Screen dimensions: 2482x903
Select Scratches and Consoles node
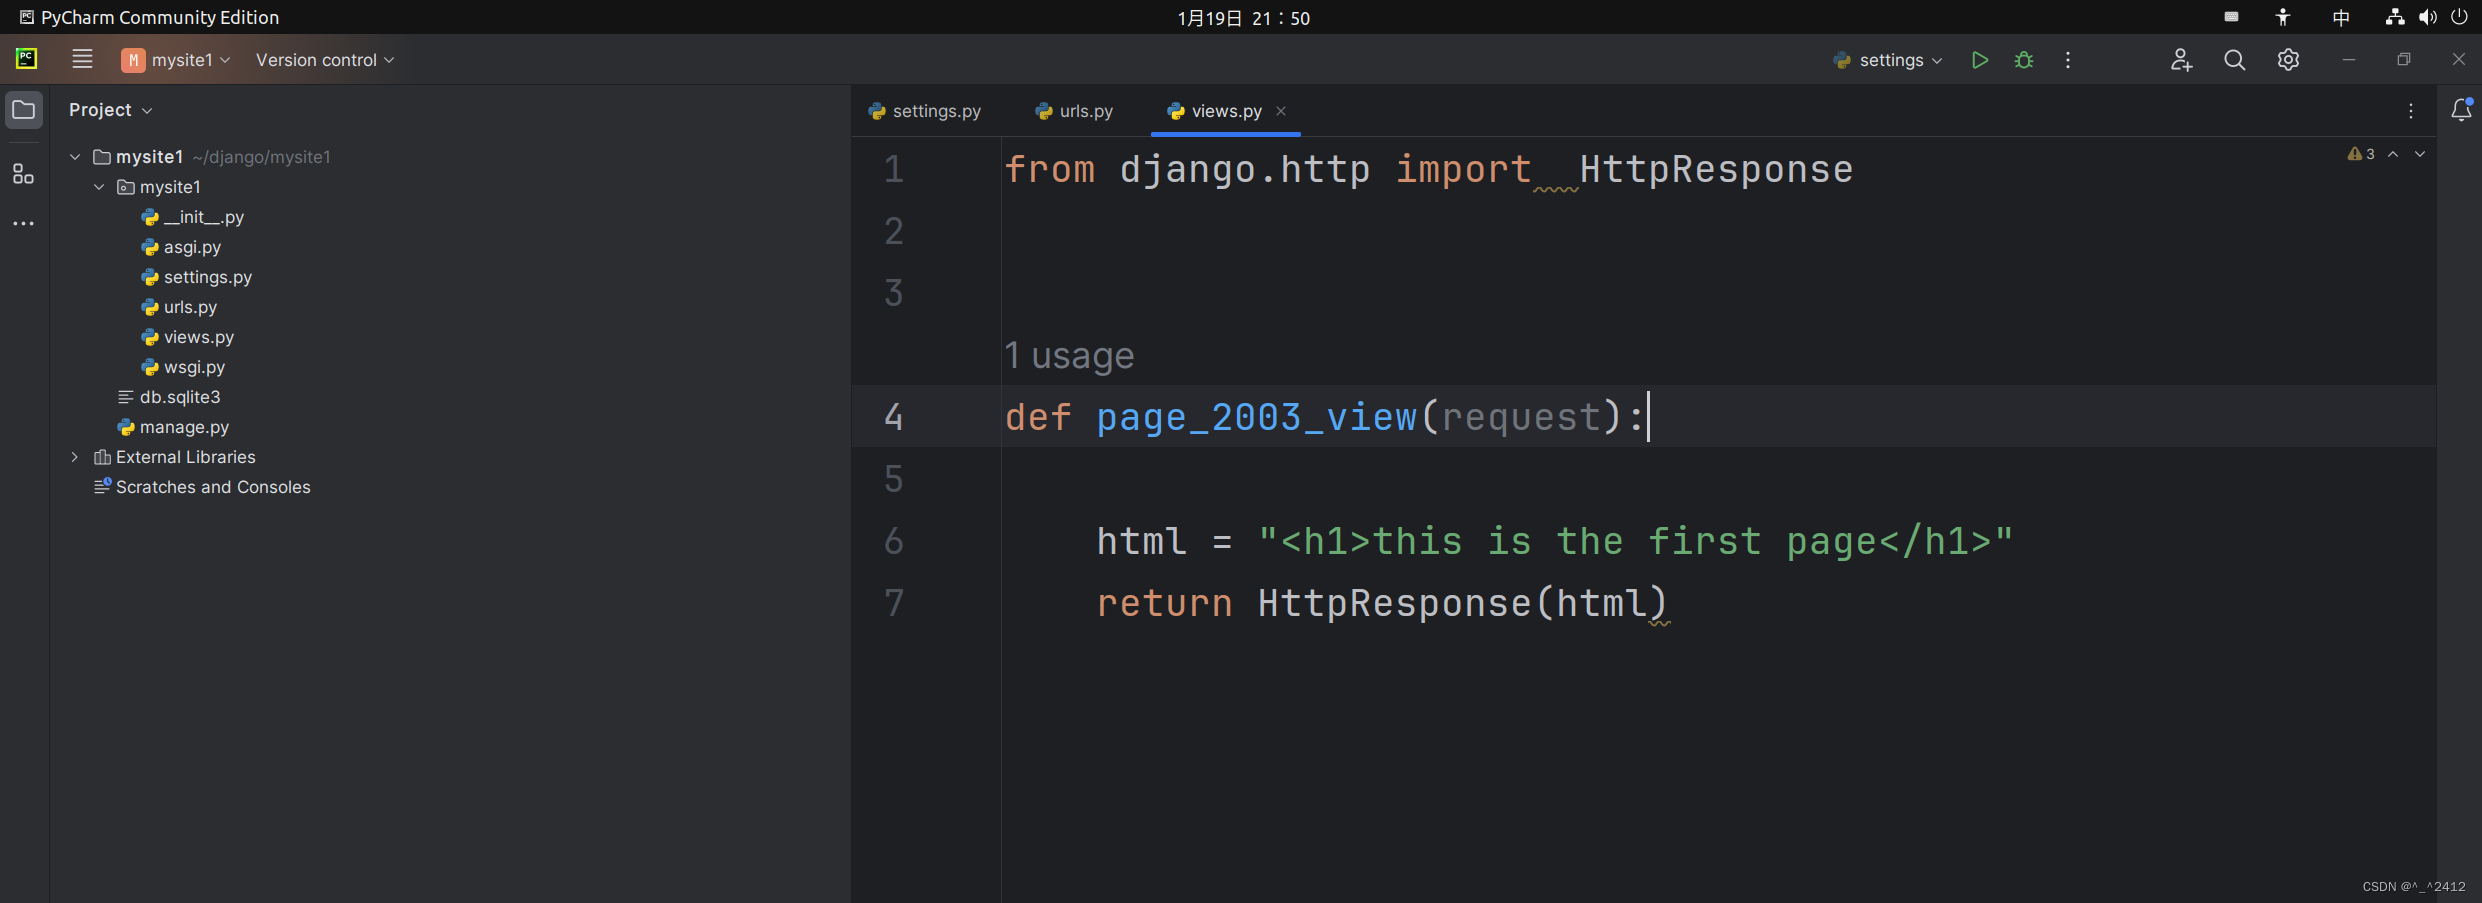(x=202, y=487)
